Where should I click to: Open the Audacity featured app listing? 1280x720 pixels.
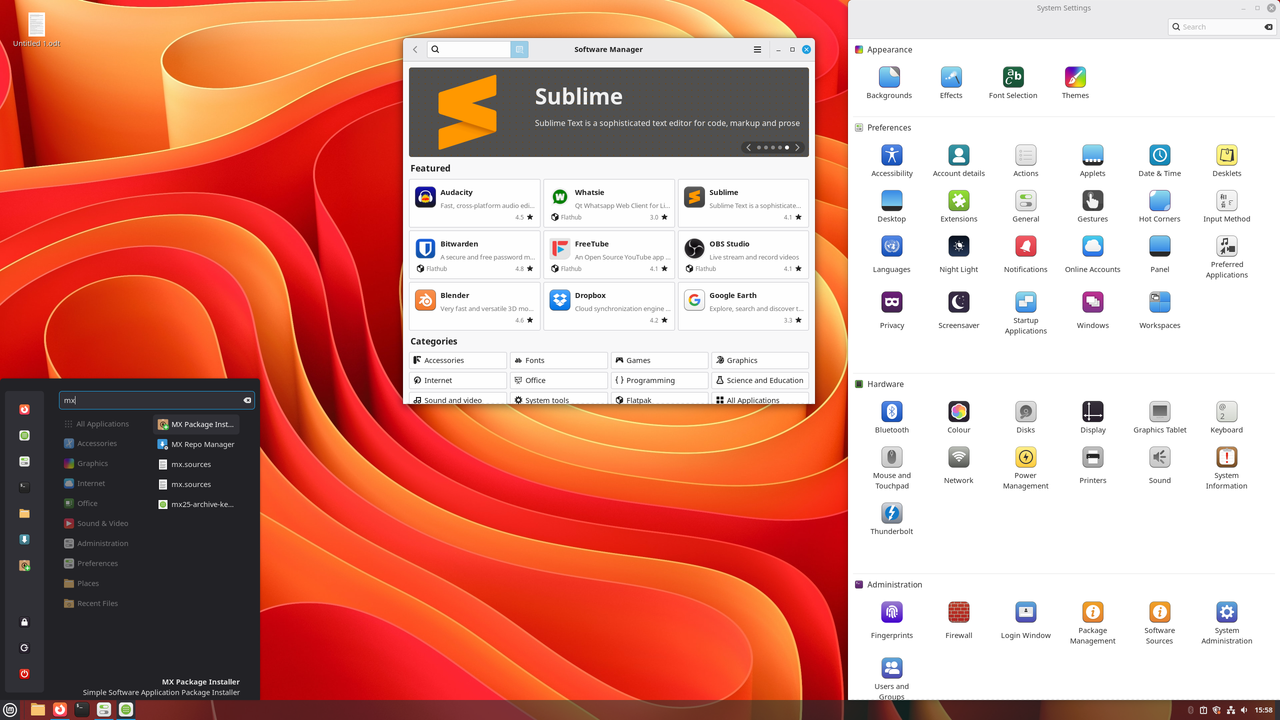click(474, 201)
